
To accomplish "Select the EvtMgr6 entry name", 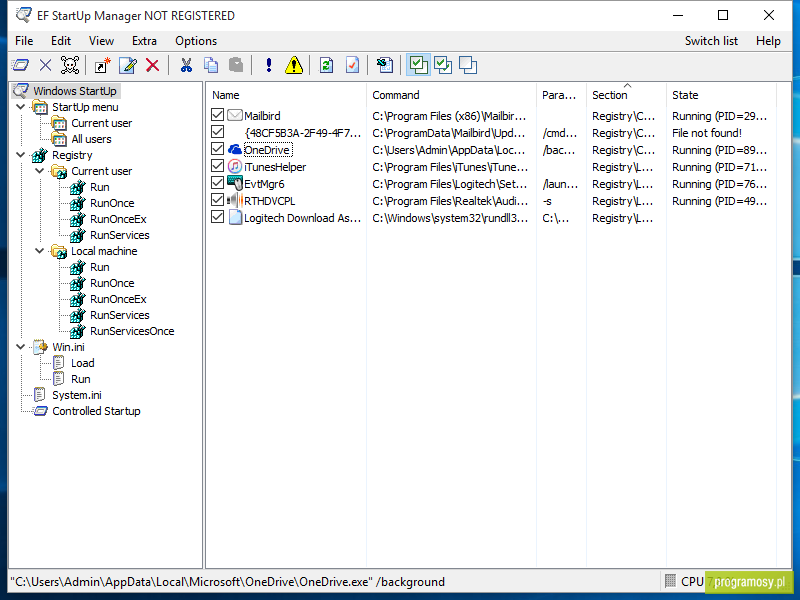I will (264, 184).
